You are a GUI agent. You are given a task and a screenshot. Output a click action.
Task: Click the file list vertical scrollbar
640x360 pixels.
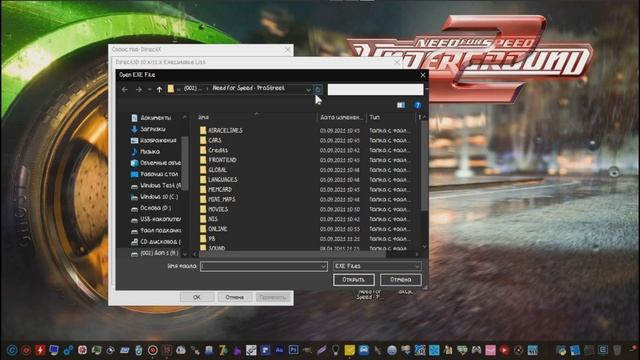[x=424, y=167]
